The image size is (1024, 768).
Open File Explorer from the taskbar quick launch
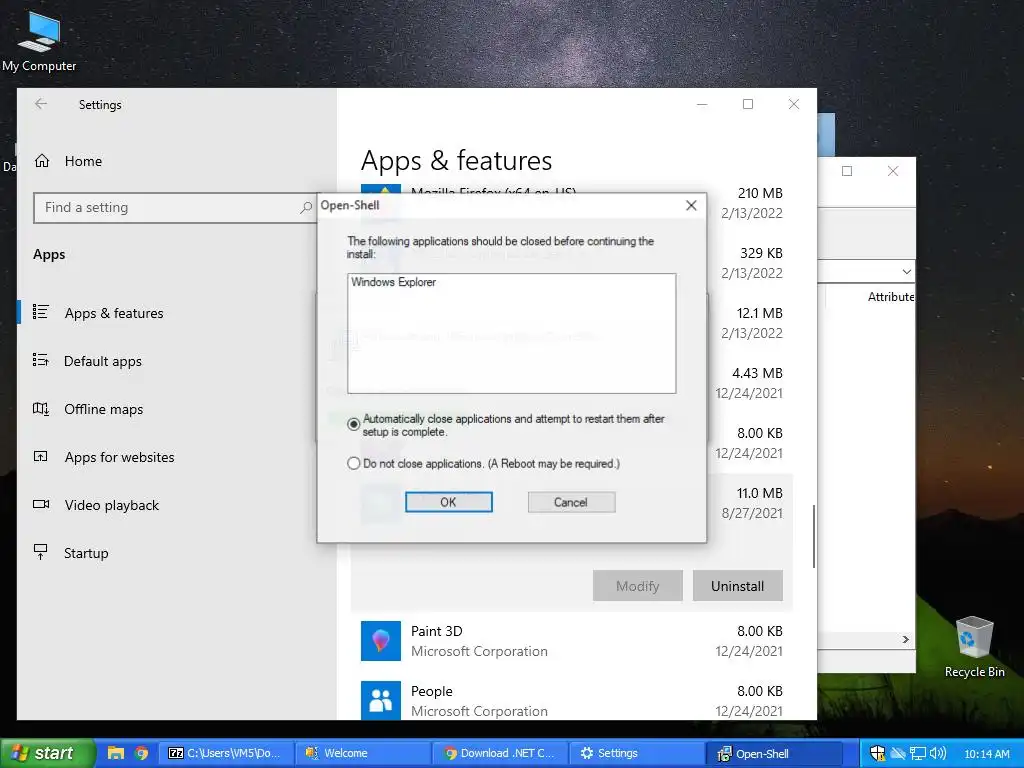click(x=116, y=753)
